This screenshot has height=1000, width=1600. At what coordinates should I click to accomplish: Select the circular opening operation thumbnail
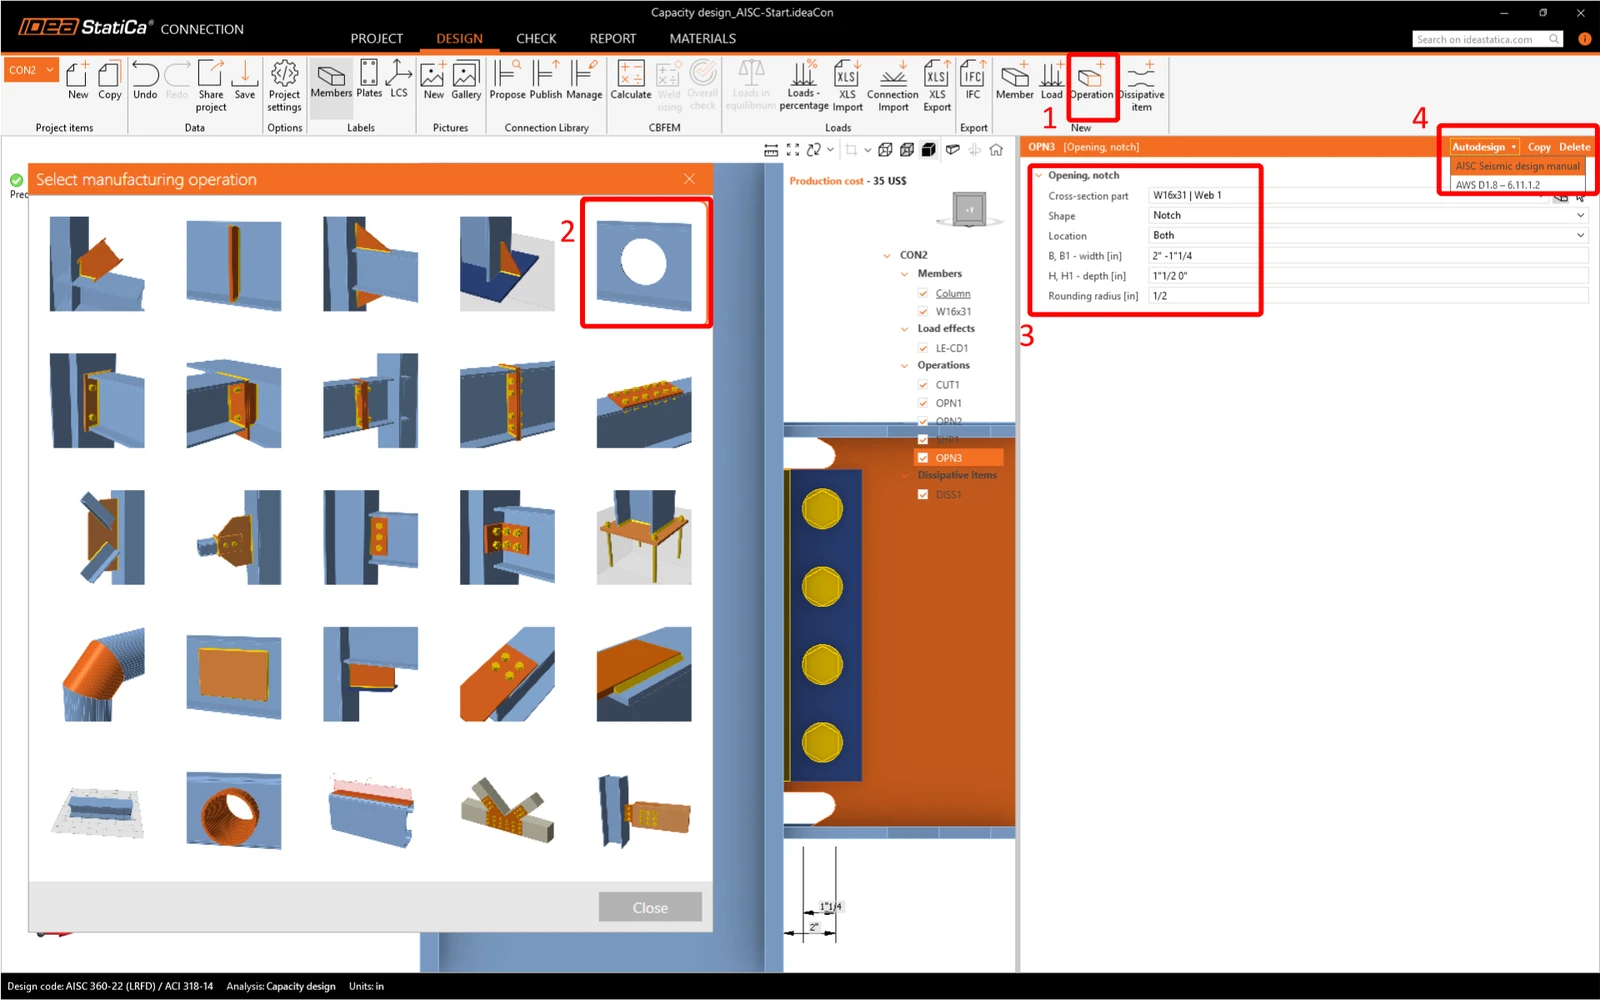click(x=644, y=264)
